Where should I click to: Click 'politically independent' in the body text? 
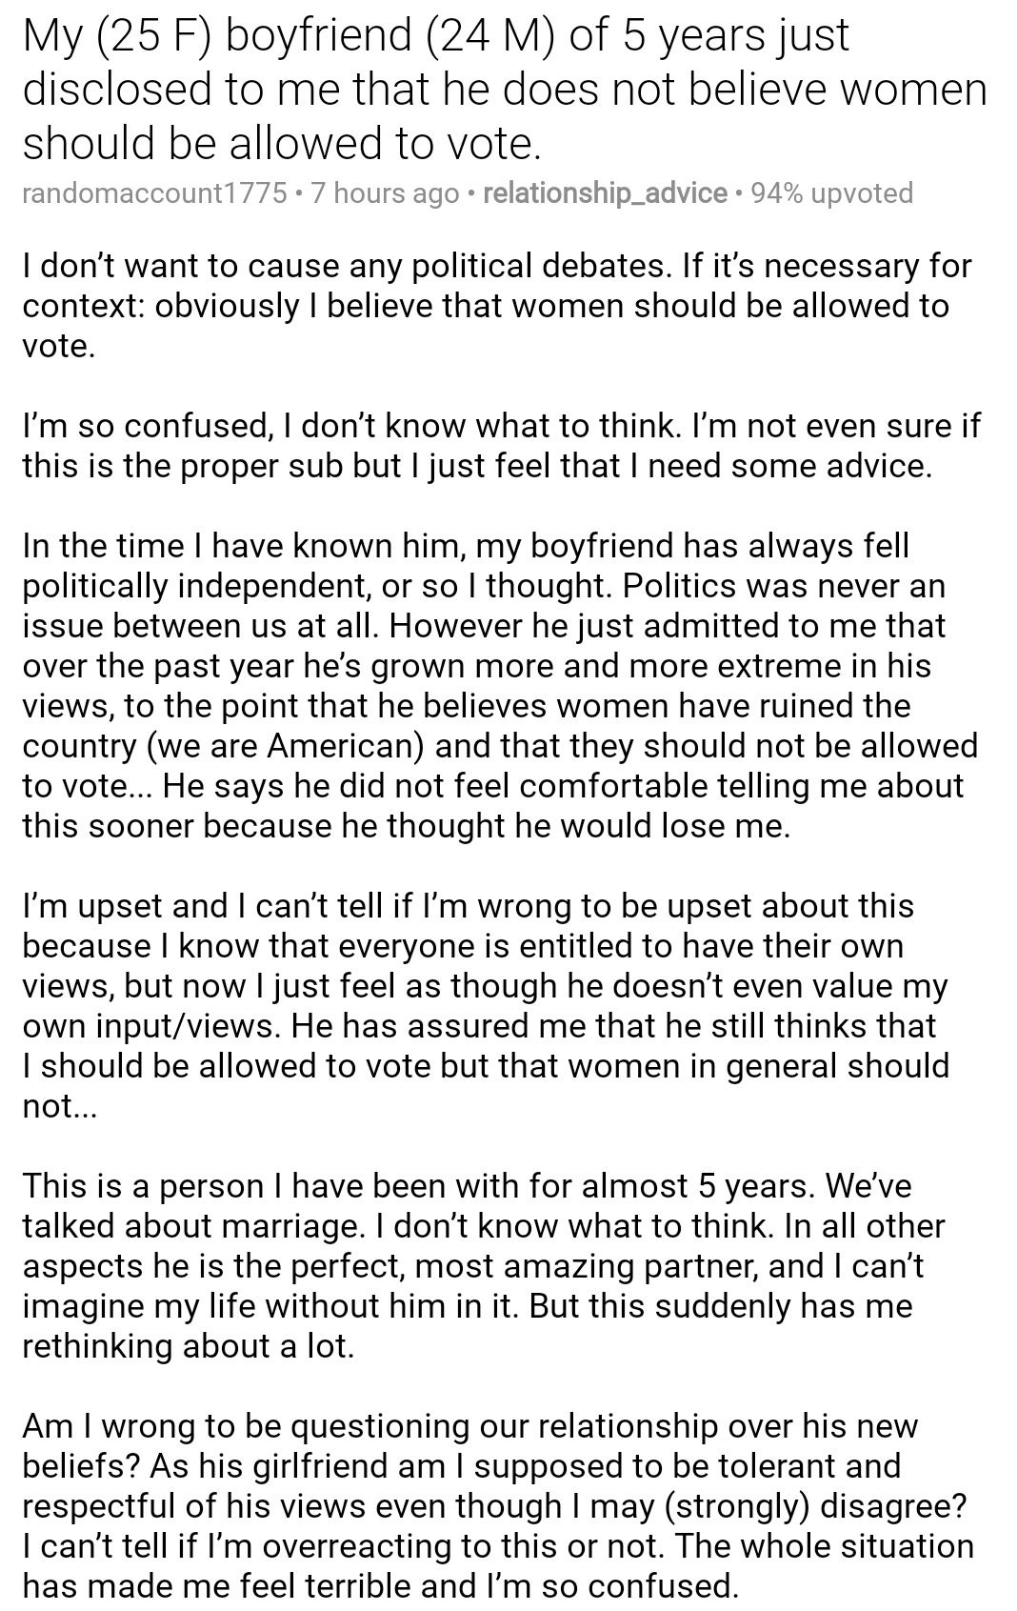[x=196, y=586]
